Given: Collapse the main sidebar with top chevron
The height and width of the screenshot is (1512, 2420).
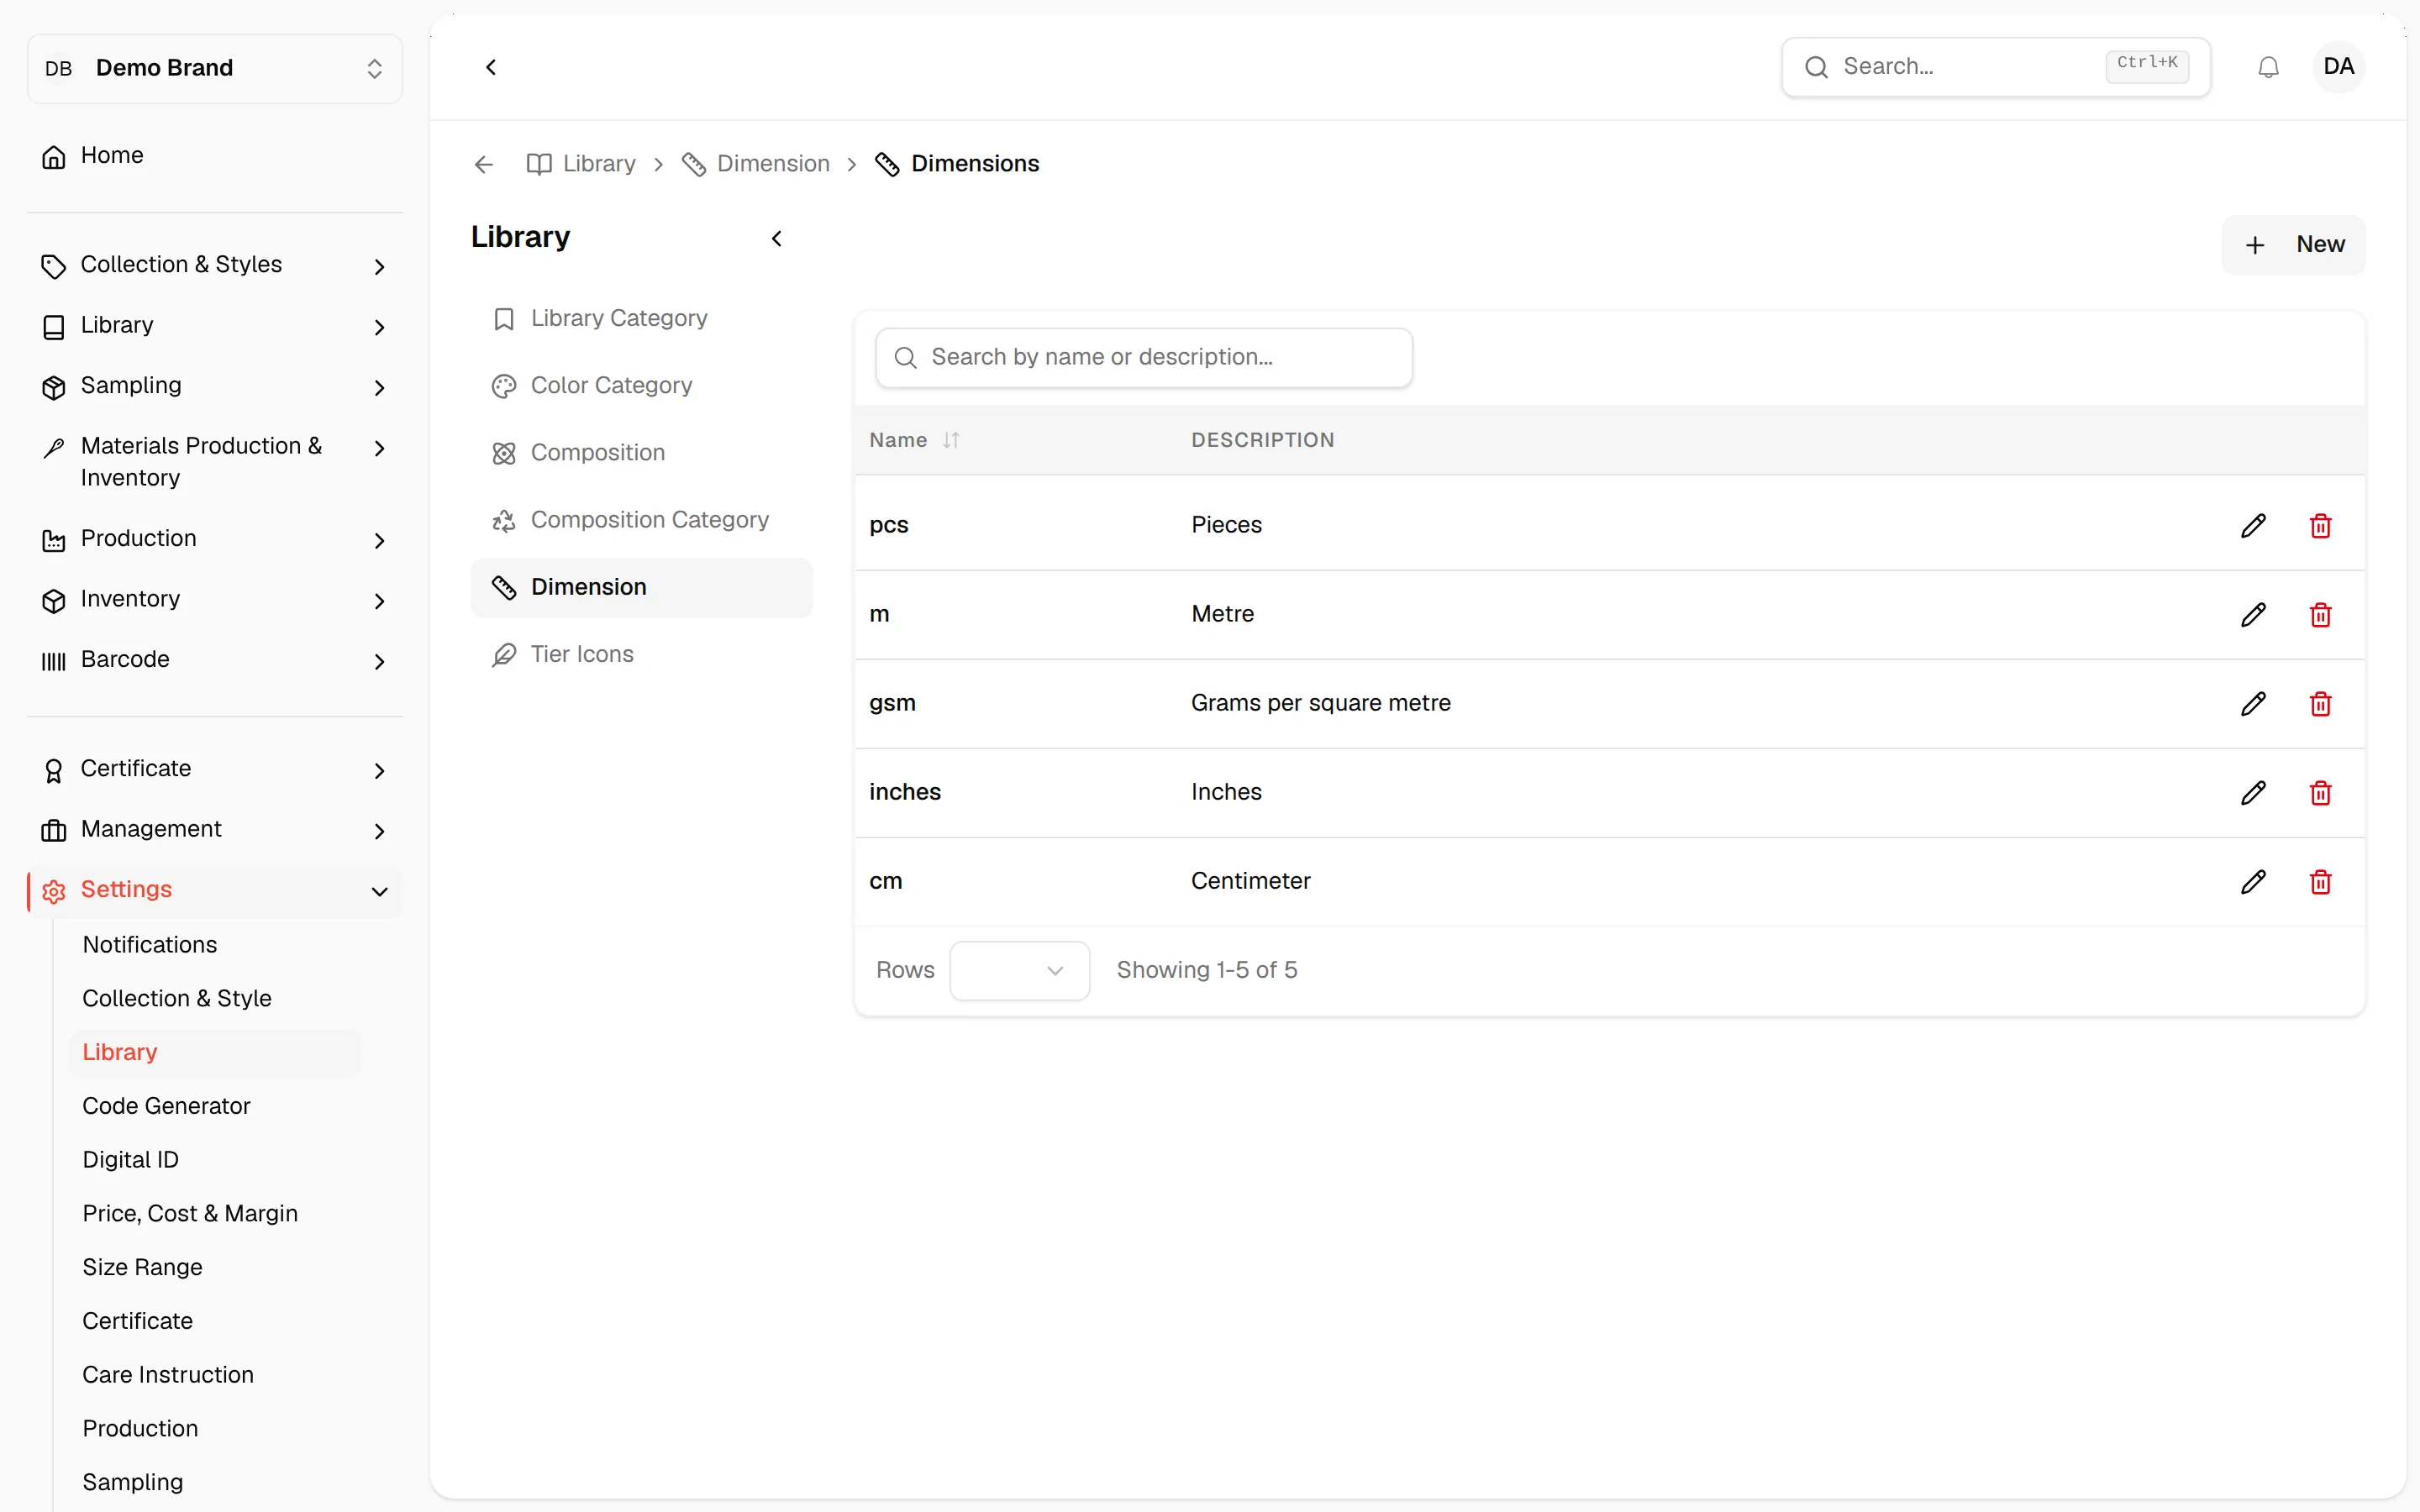Looking at the screenshot, I should coord(491,67).
